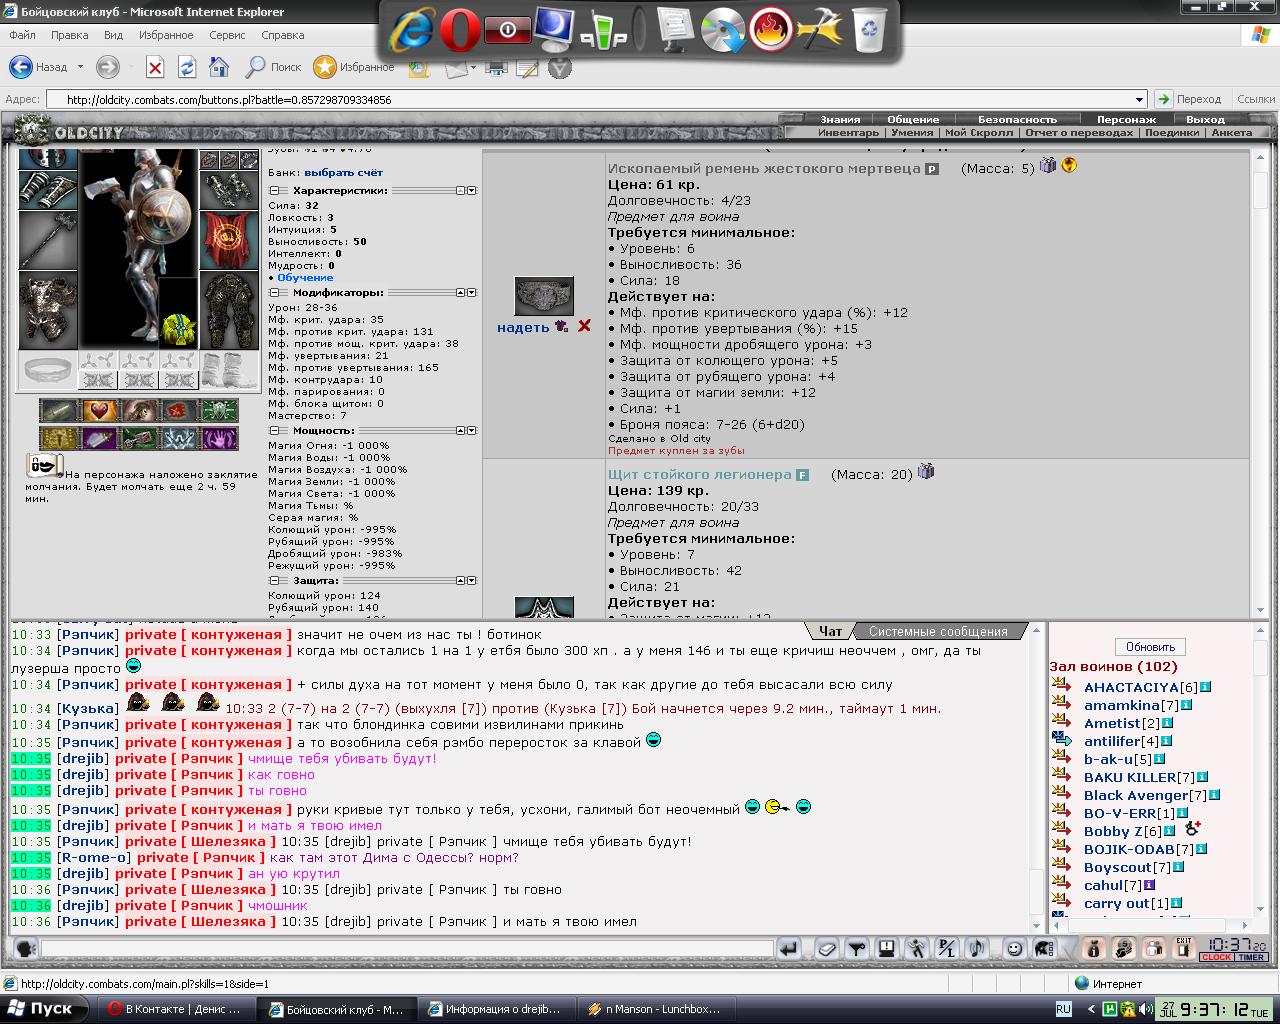Click the Opera icon in top dock
This screenshot has height=1024, width=1280.
pos(459,32)
